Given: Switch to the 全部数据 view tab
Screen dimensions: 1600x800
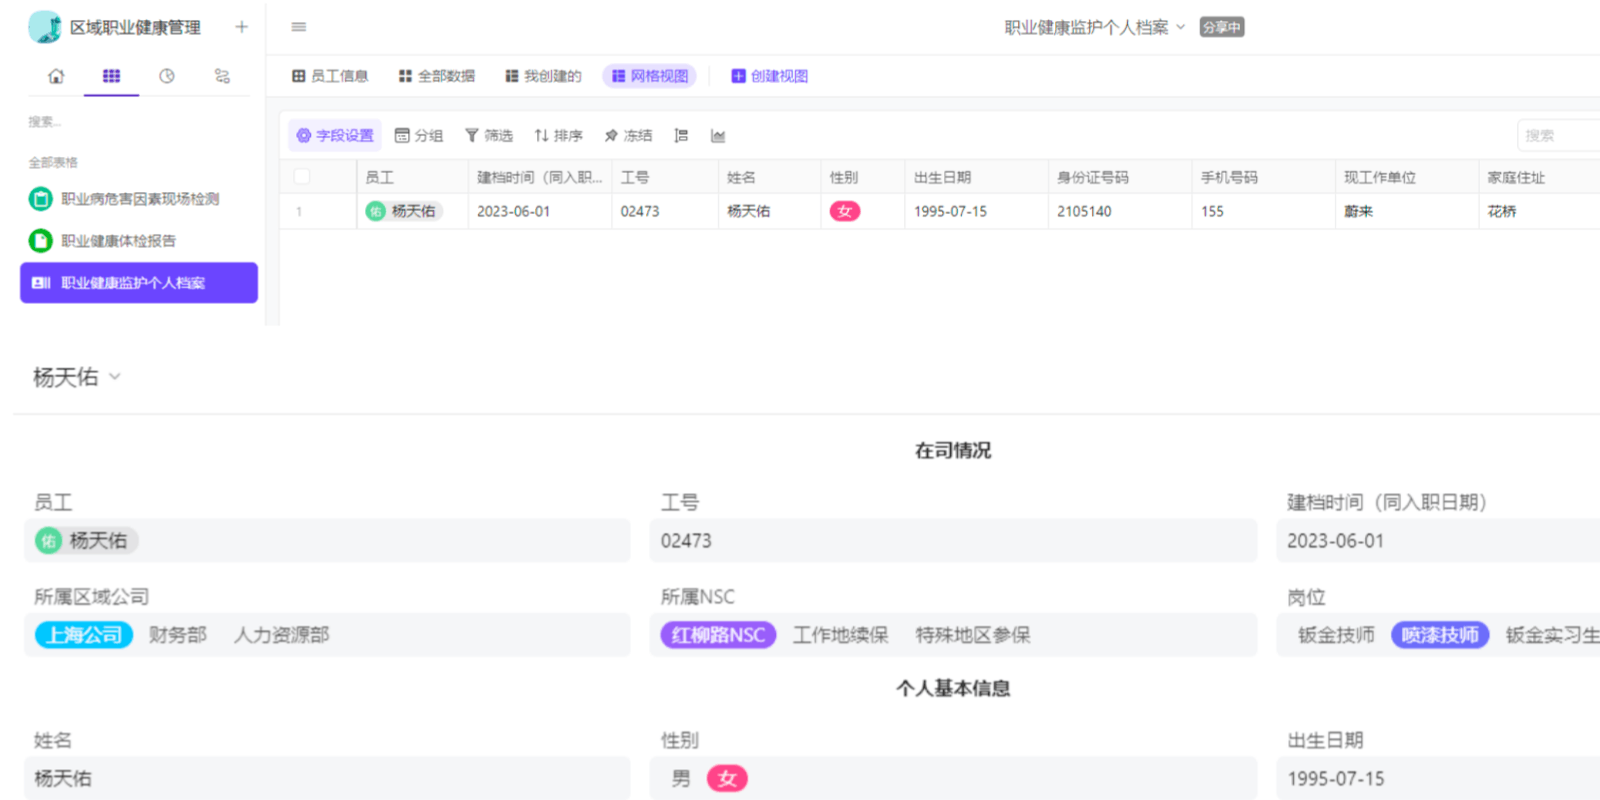Looking at the screenshot, I should point(437,76).
